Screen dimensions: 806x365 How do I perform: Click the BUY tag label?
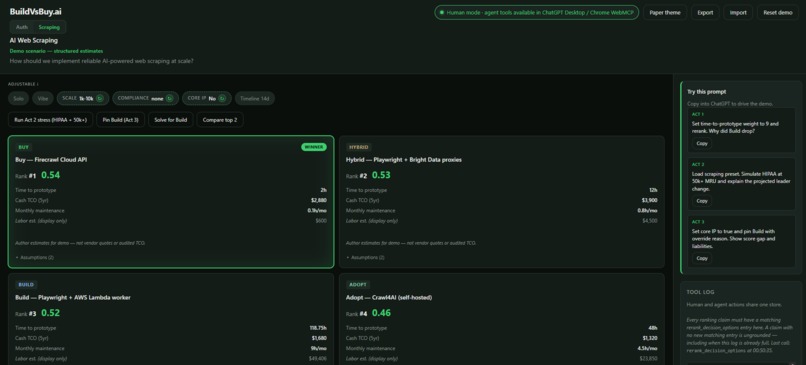24,147
